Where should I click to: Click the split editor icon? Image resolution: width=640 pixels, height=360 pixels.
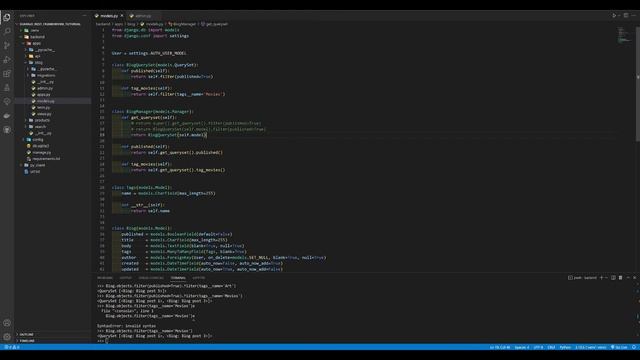pos(626,16)
